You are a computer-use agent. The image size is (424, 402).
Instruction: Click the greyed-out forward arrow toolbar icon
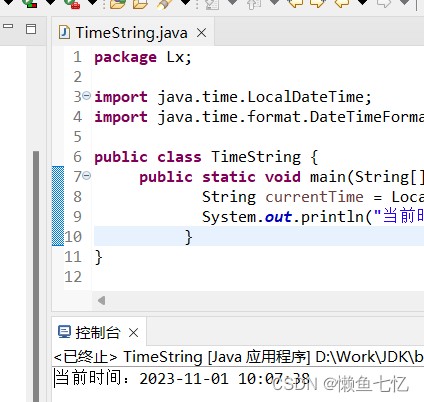coord(383,3)
